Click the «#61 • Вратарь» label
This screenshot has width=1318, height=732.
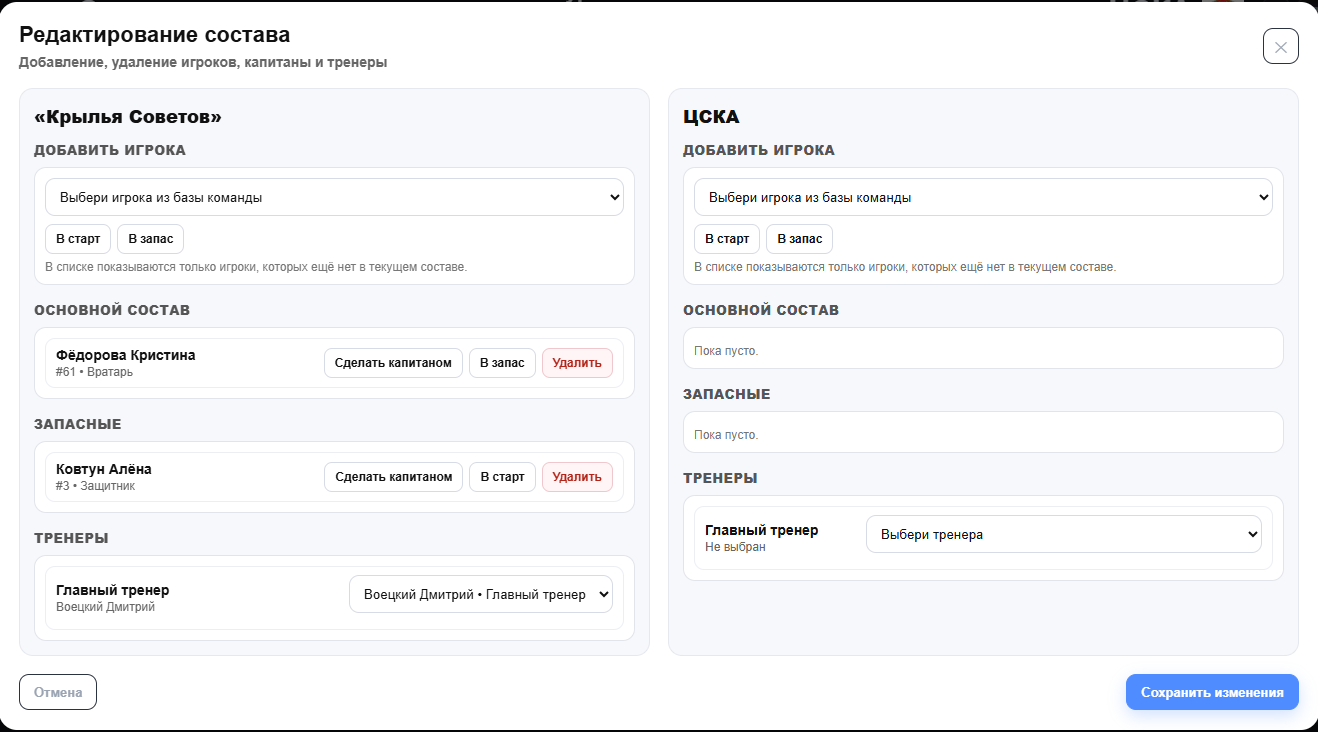coord(94,372)
